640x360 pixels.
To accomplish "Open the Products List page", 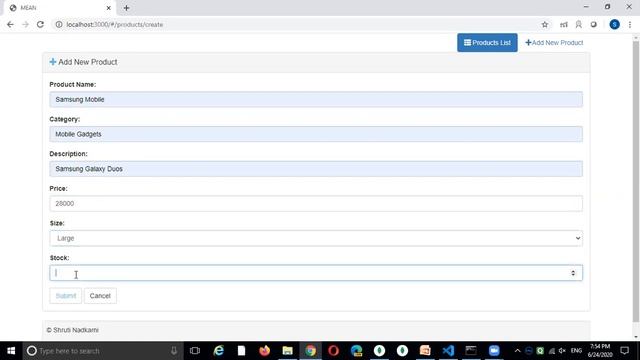I will point(487,42).
